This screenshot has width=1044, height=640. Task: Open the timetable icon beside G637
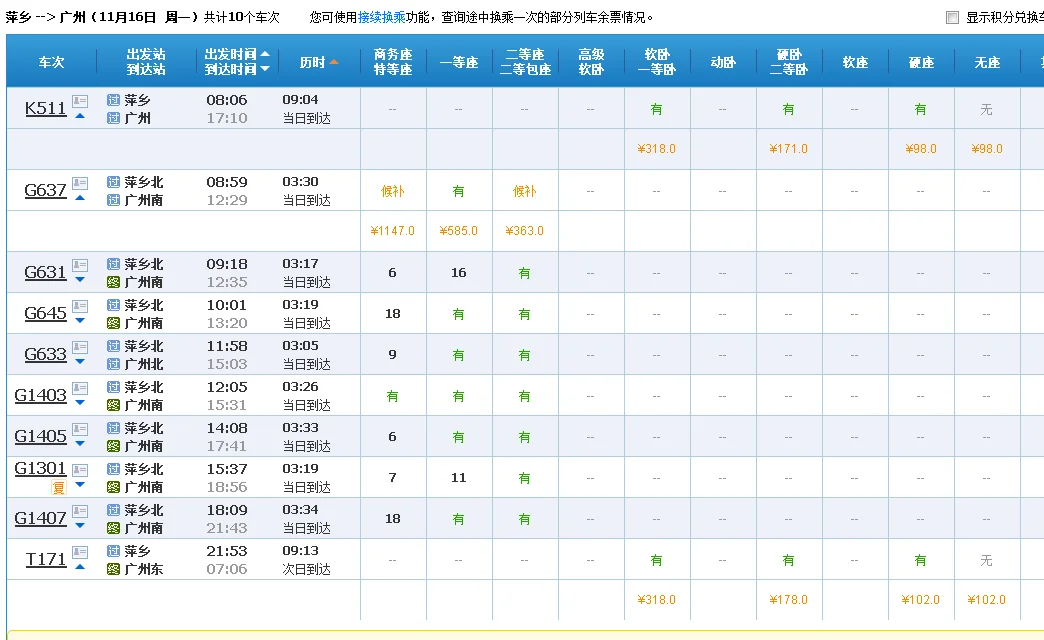(x=80, y=183)
